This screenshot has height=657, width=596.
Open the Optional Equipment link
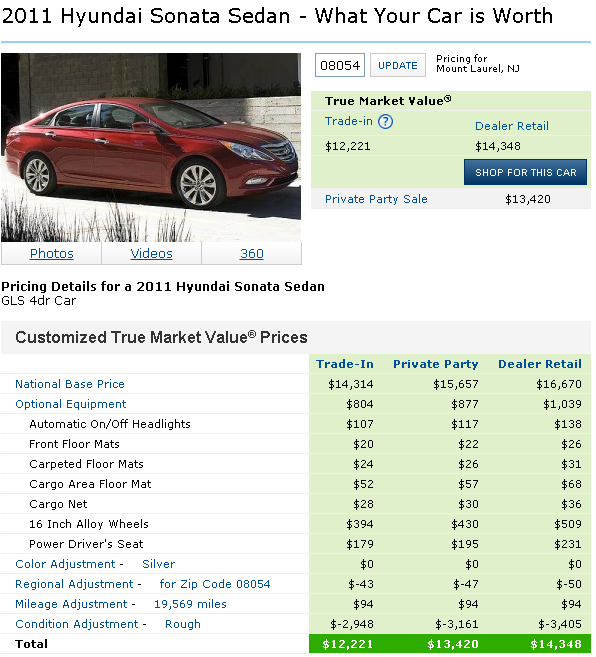[71, 404]
